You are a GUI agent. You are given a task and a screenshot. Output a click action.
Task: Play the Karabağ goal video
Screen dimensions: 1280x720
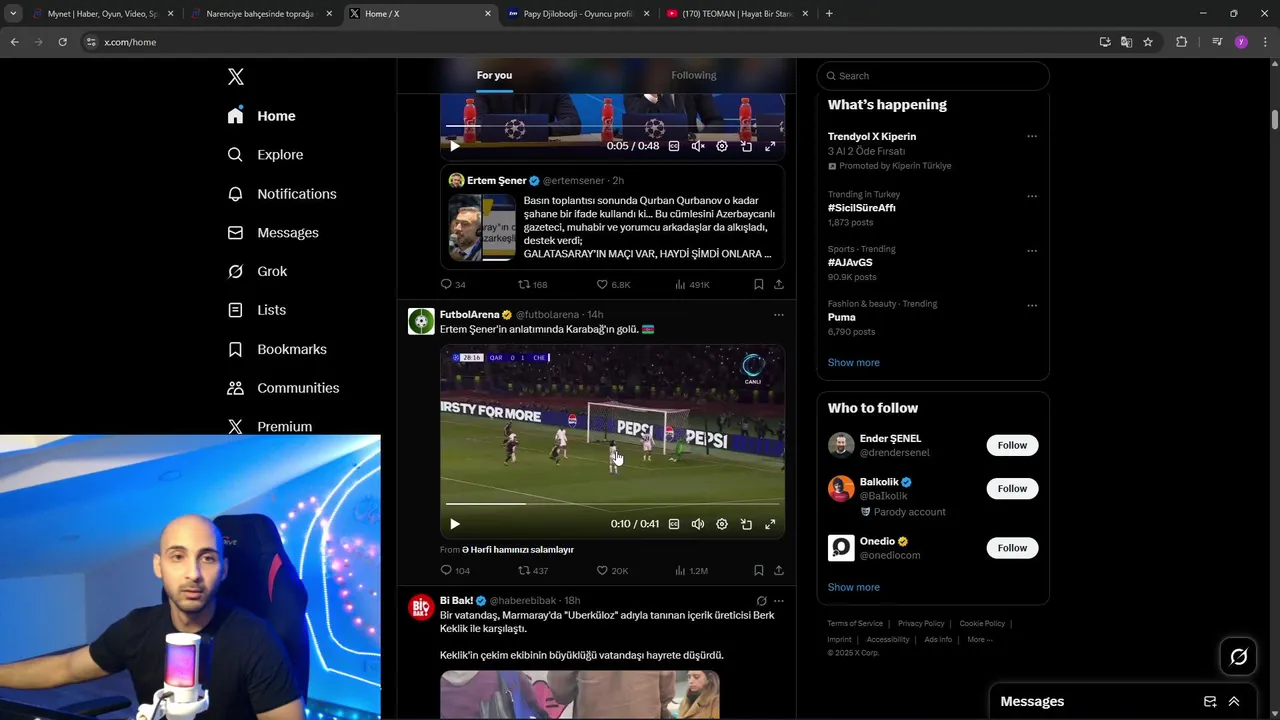tap(455, 524)
